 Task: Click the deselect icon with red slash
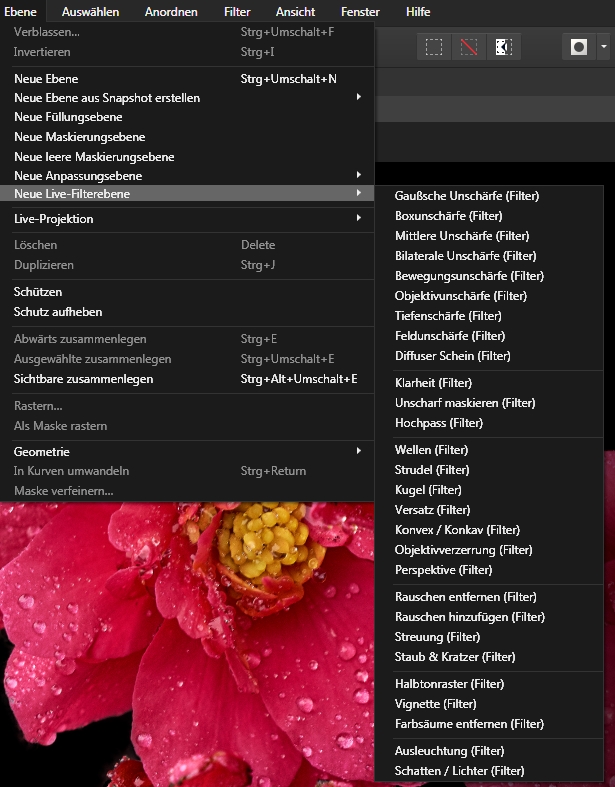click(469, 47)
